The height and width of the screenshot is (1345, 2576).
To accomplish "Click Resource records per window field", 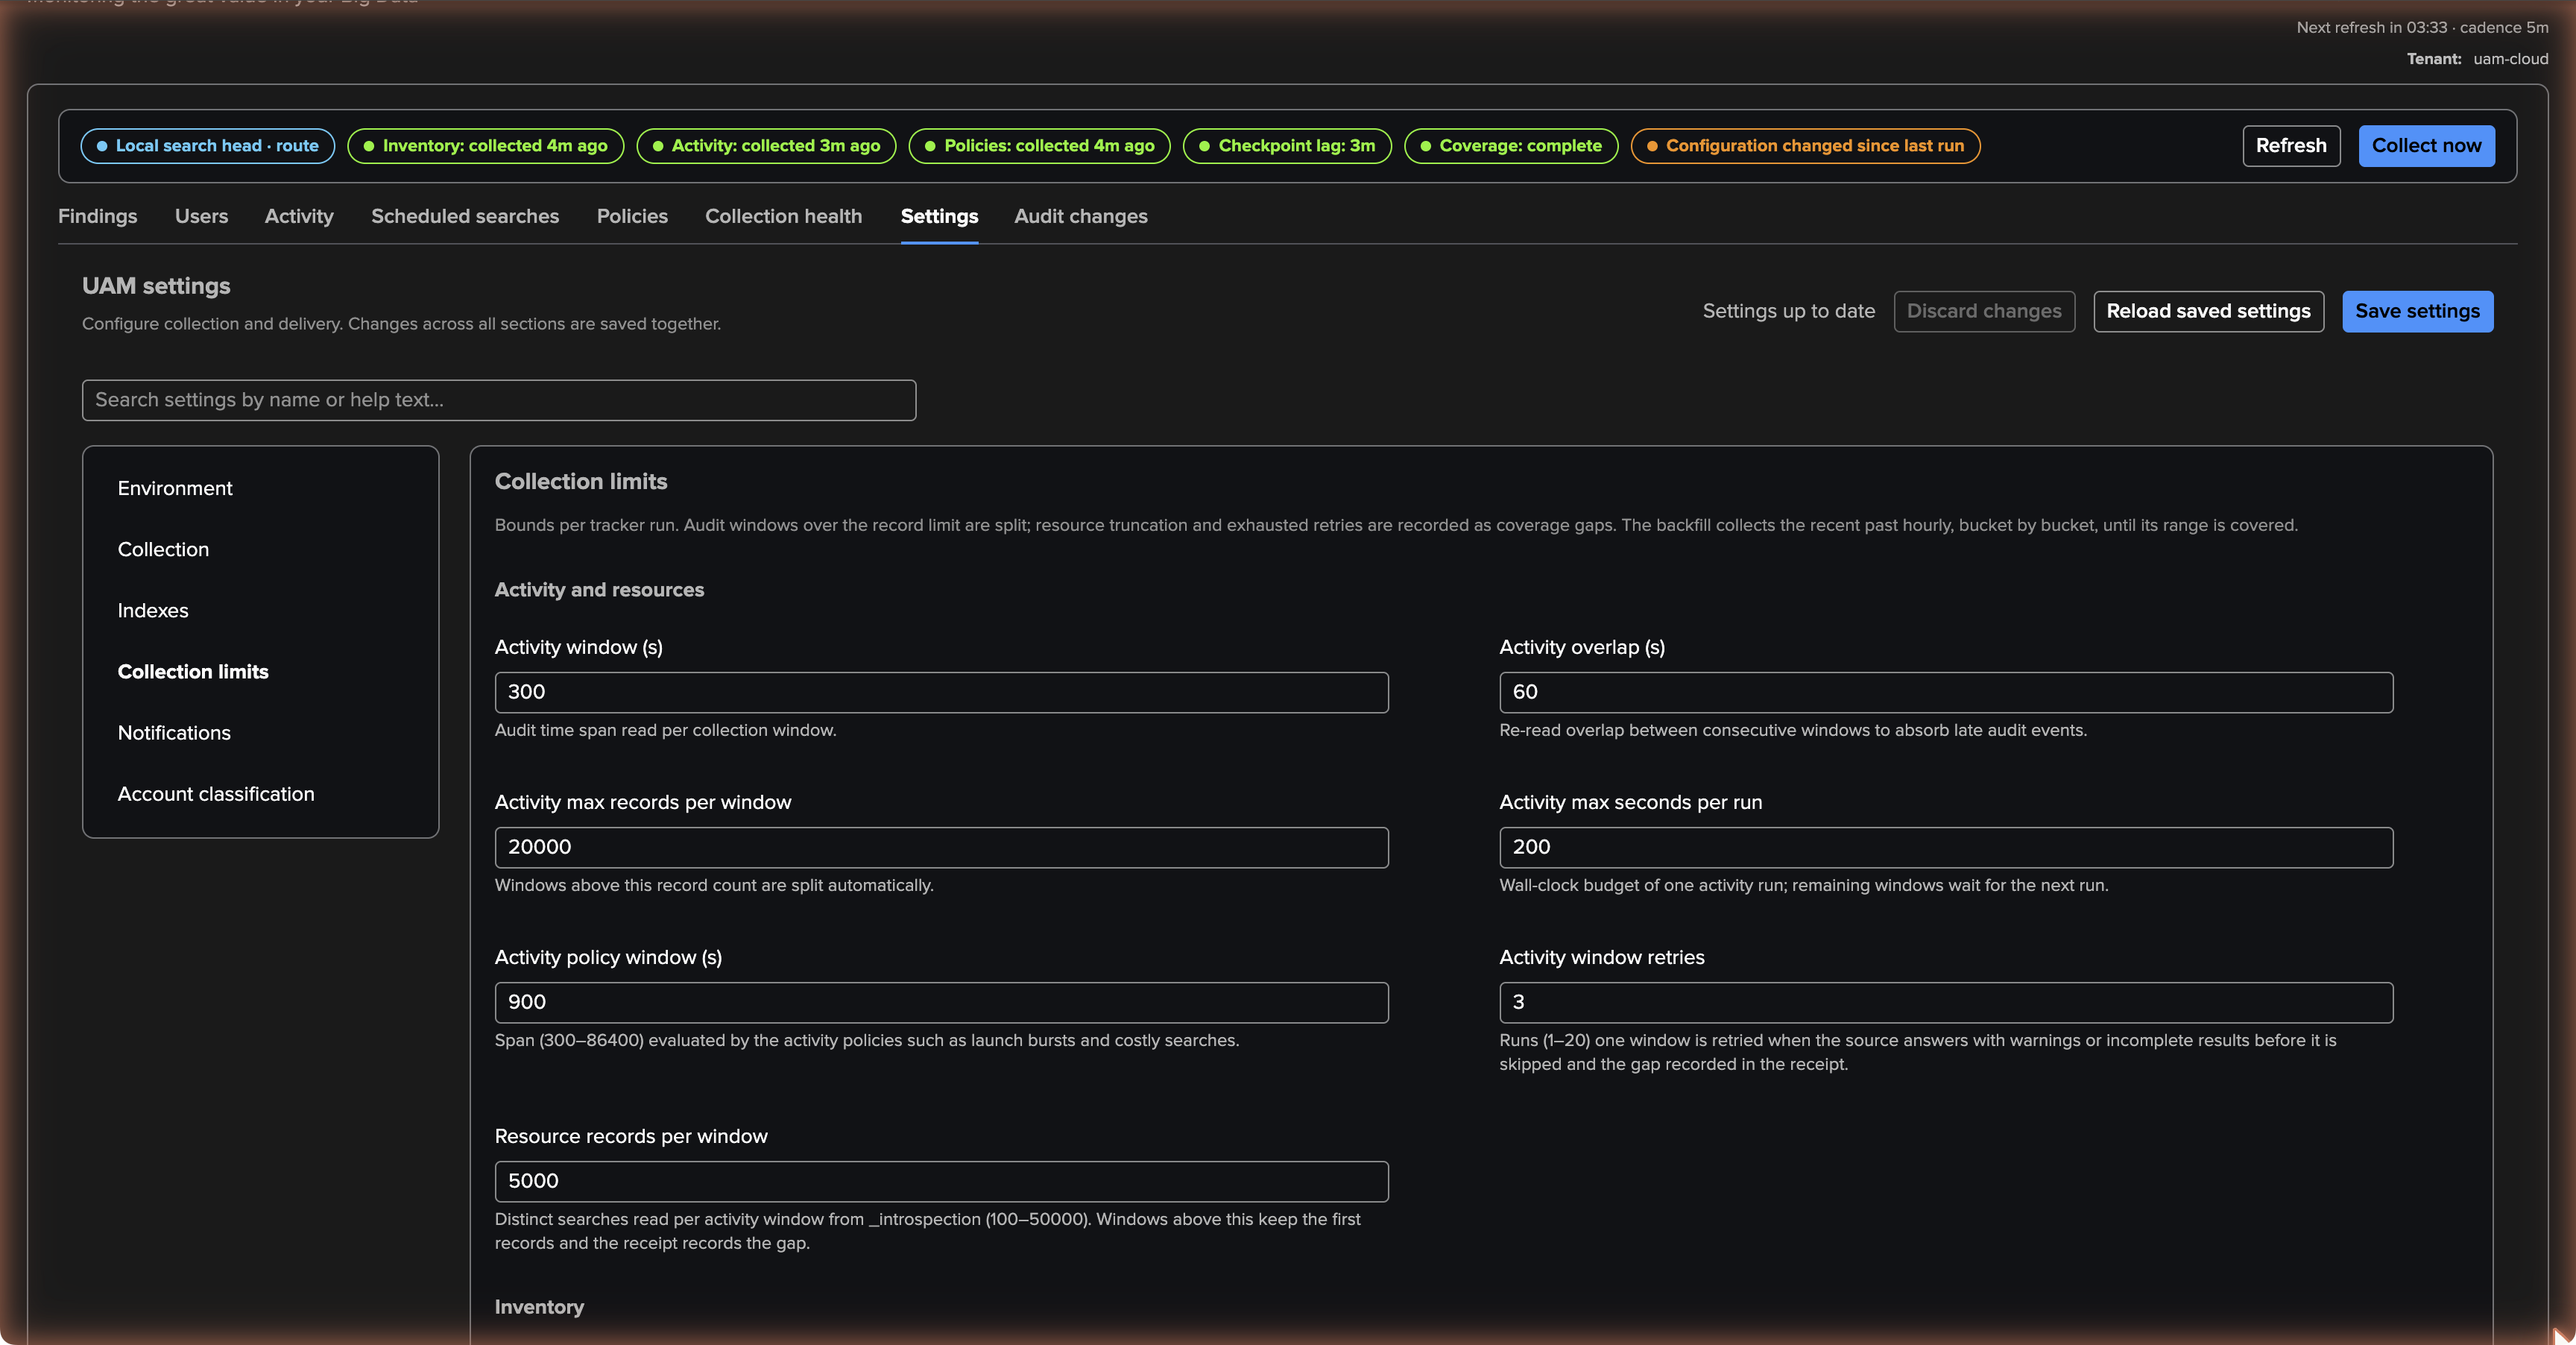I will point(941,1181).
